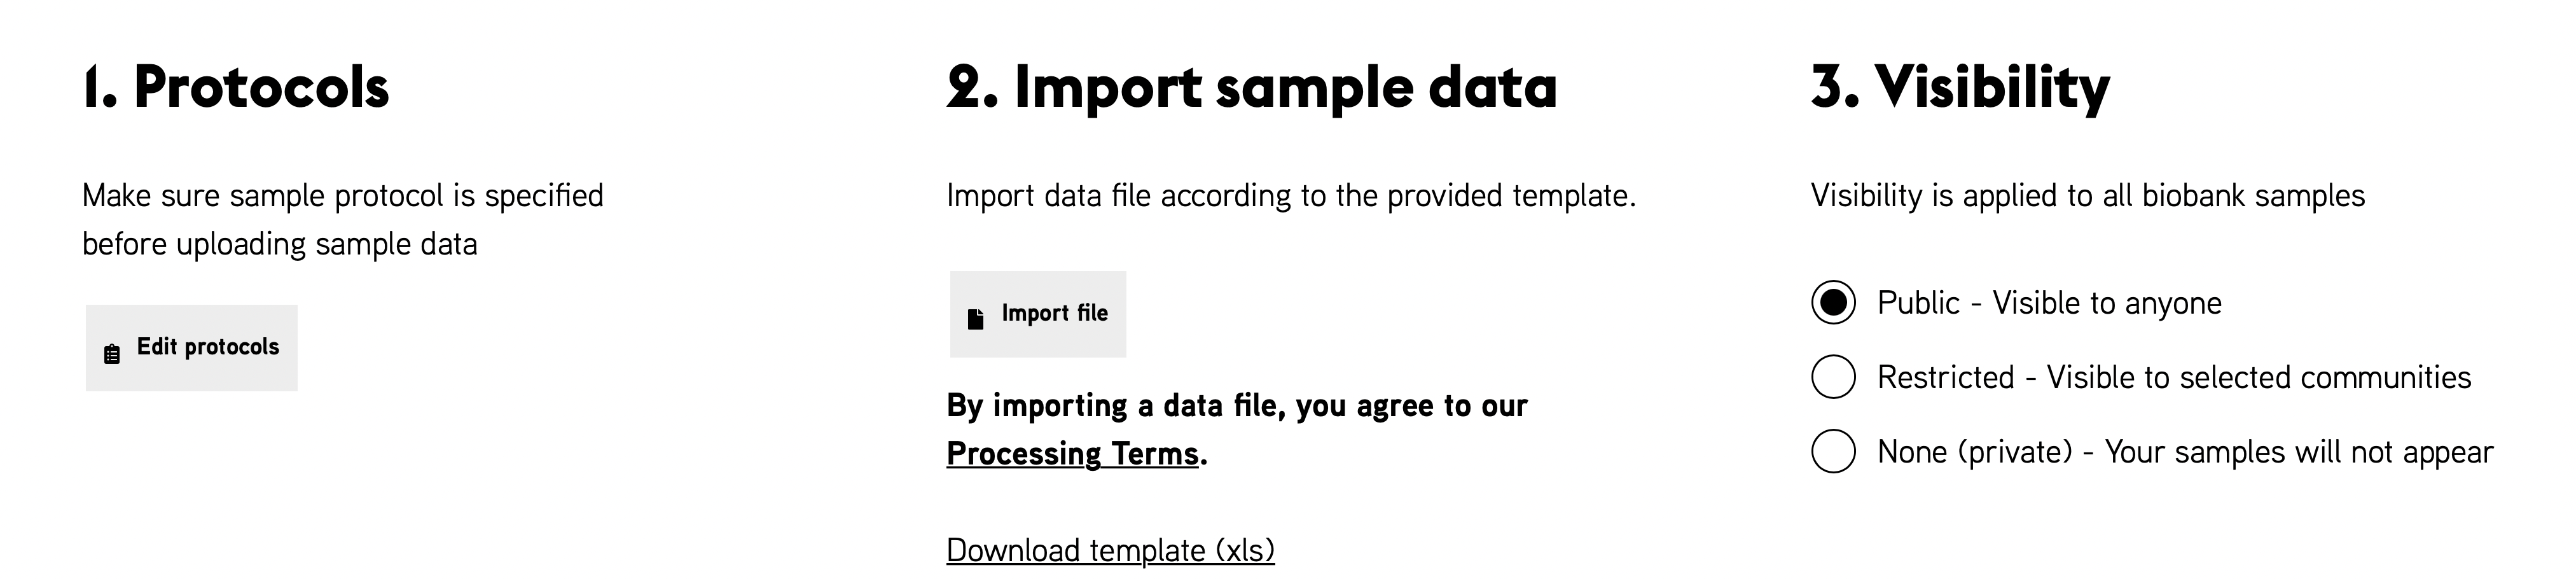This screenshot has height=579, width=2576.
Task: Click the clipboard icon on Edit protocols
Action: (112, 354)
